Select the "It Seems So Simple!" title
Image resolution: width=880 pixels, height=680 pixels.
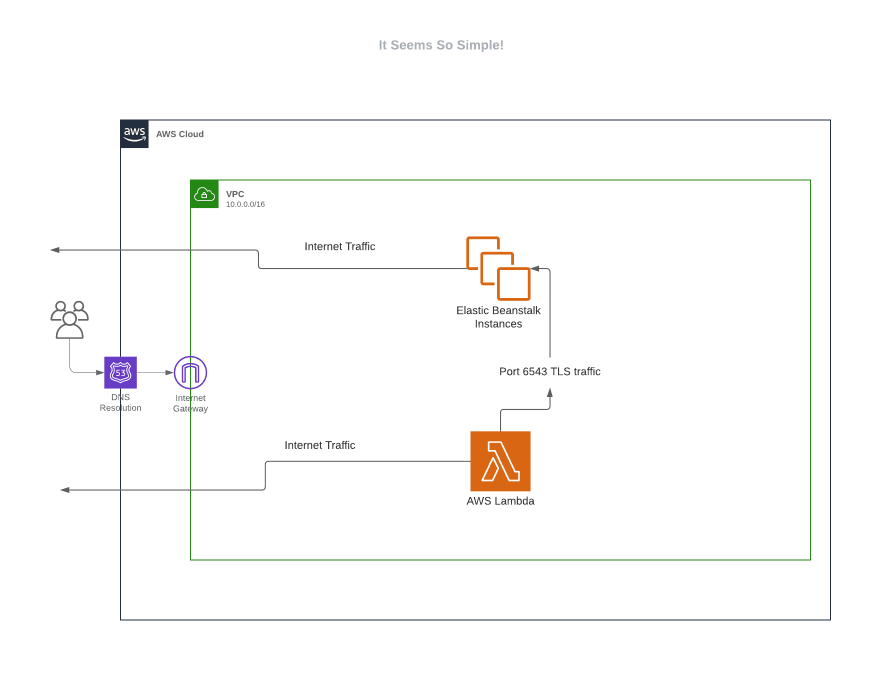(441, 45)
